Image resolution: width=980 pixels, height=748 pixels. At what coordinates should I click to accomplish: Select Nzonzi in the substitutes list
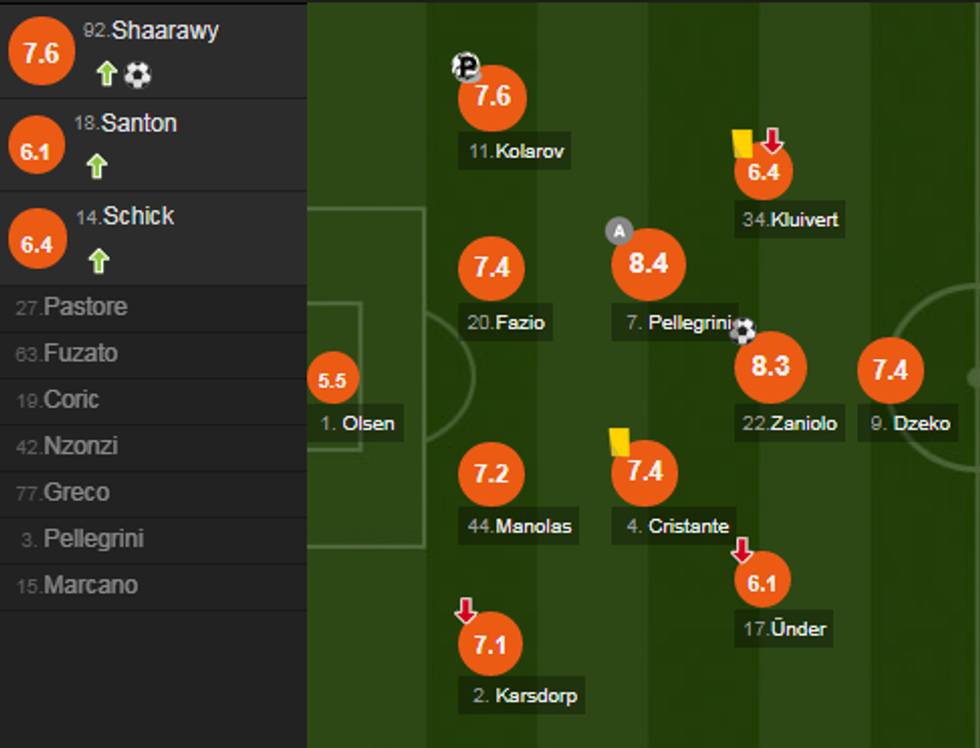click(x=81, y=446)
